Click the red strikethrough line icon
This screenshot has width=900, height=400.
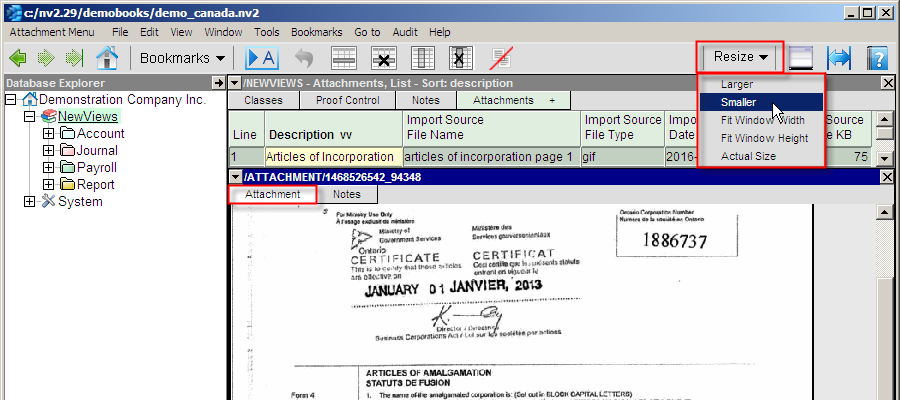[499, 58]
